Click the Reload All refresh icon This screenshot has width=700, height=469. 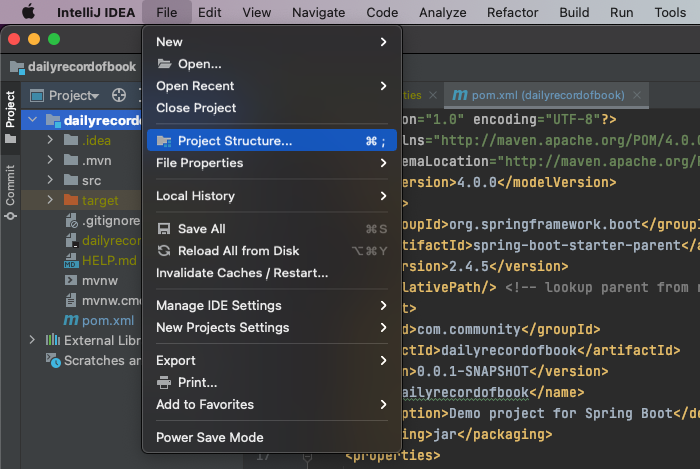point(164,251)
